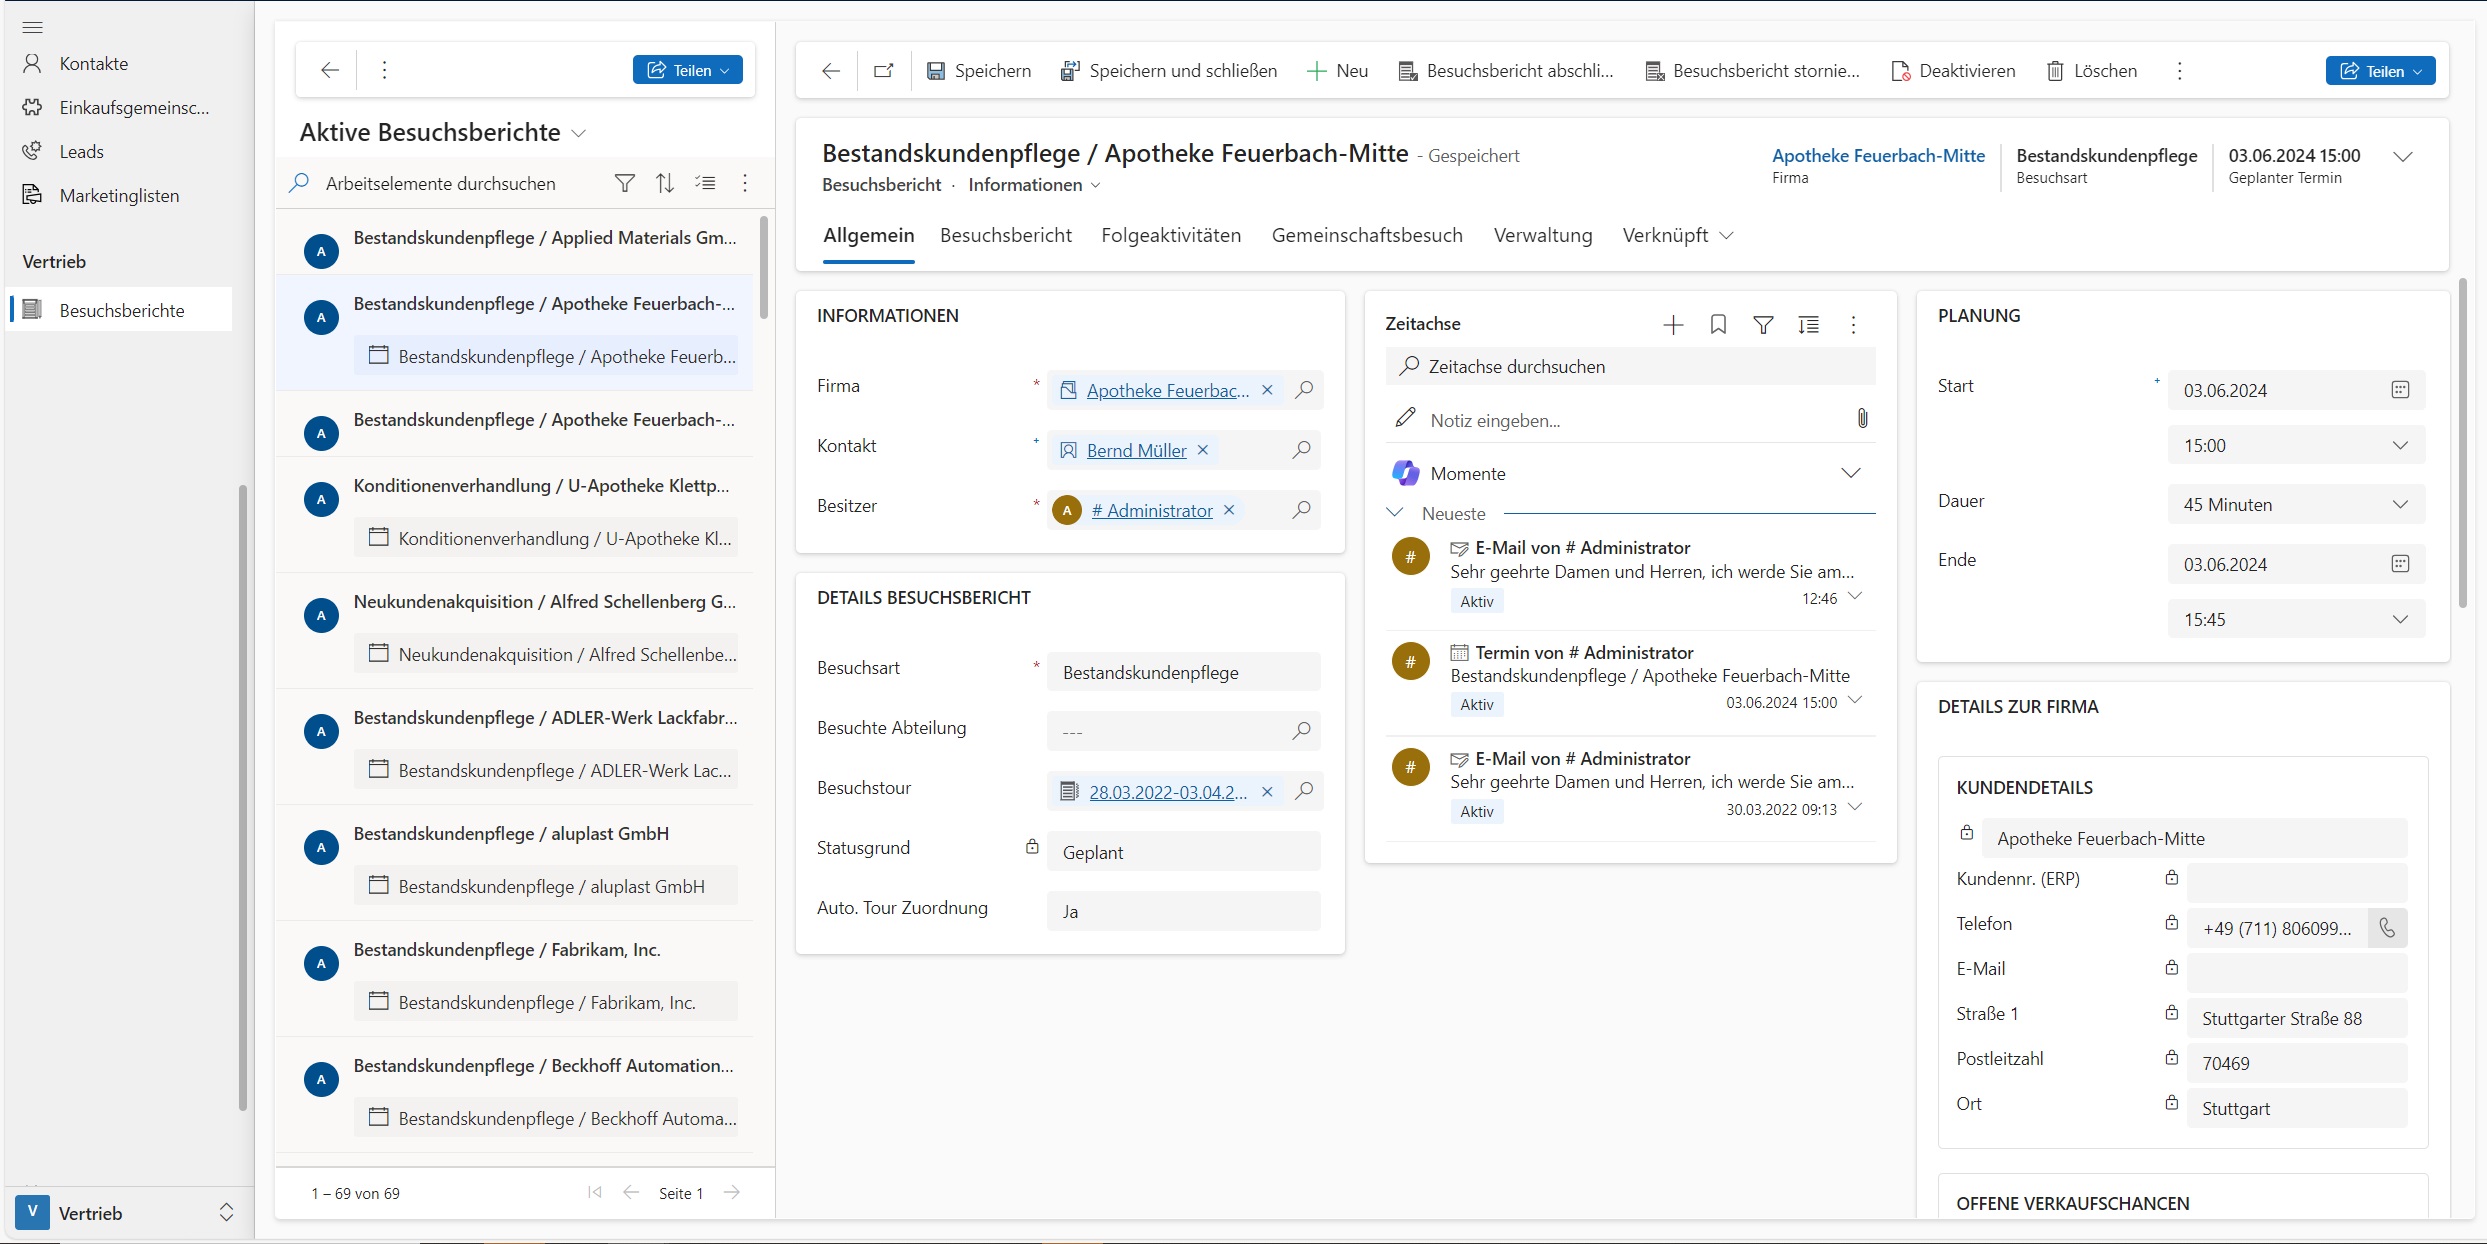Remove Bernd Müller from Kontakt field

(x=1203, y=450)
